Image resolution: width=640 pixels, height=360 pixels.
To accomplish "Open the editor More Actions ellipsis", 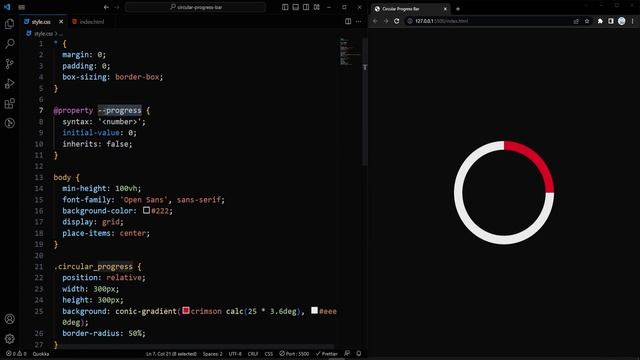I will [358, 22].
